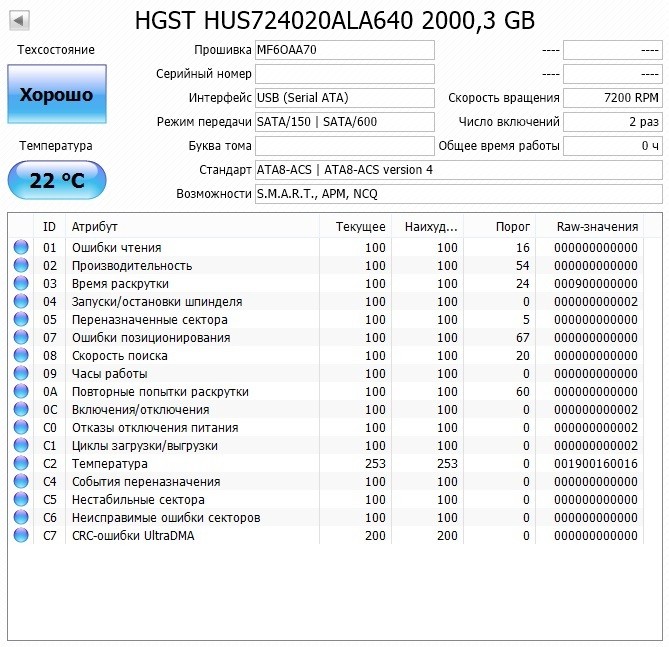Screen dimensions: 669x647
Task: Select the Температура attribute name in table
Action: [x=110, y=463]
